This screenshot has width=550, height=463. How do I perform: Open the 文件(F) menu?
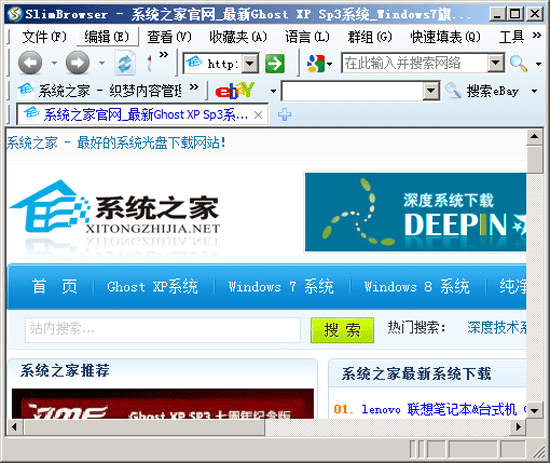coord(44,36)
